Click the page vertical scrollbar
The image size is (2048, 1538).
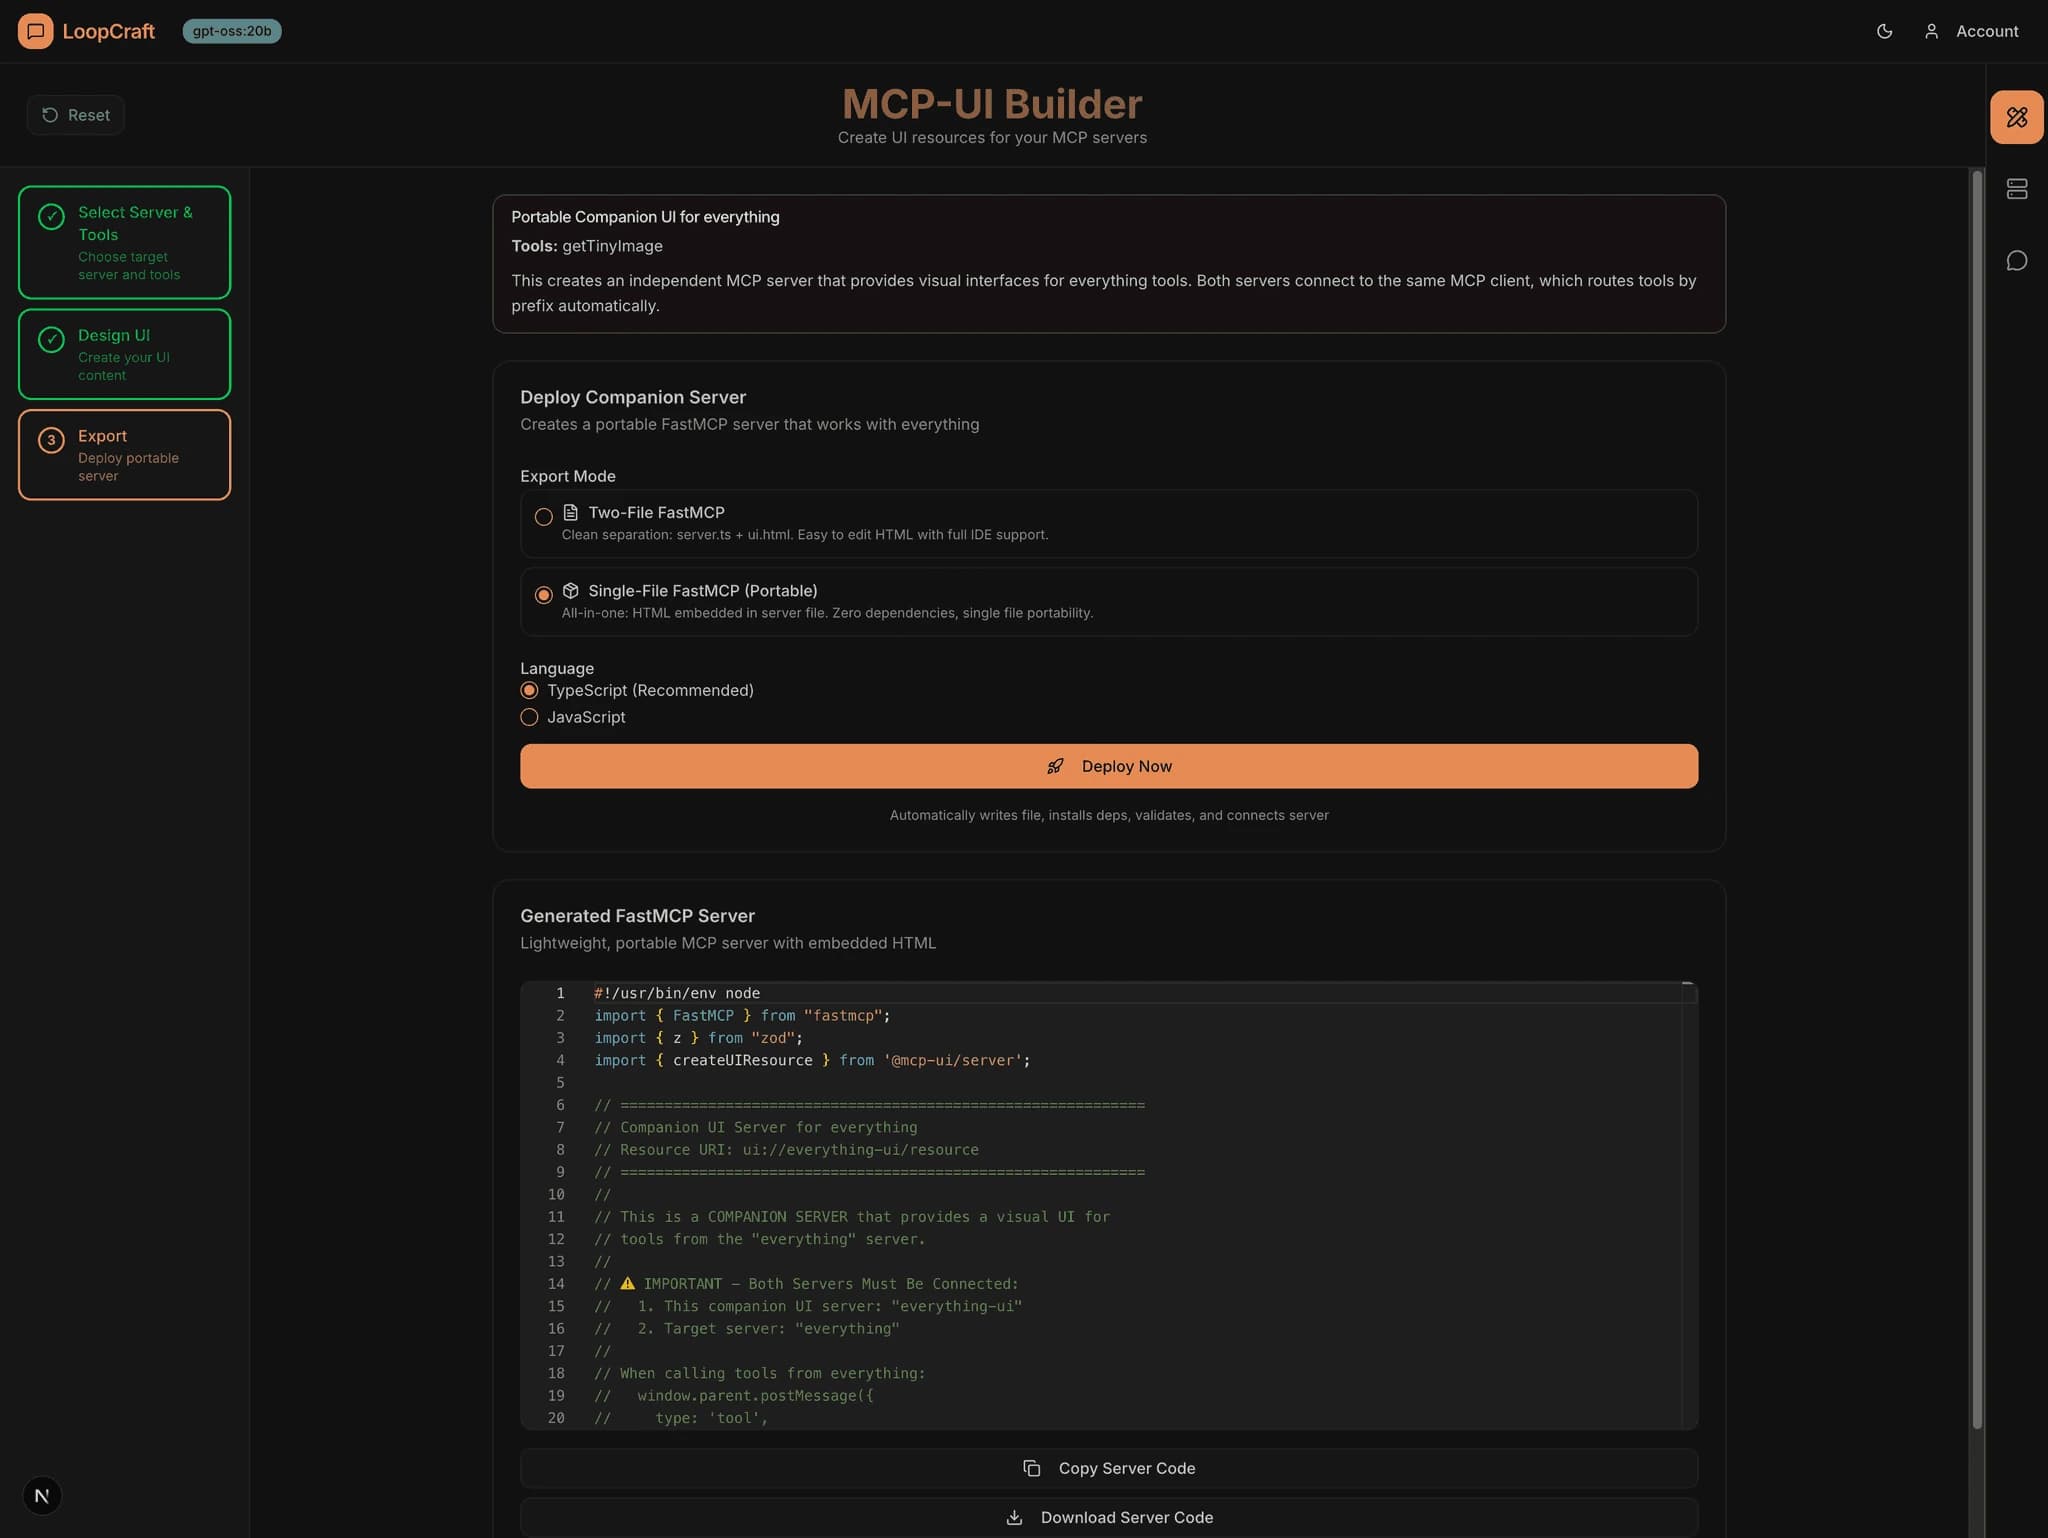pos(1976,800)
